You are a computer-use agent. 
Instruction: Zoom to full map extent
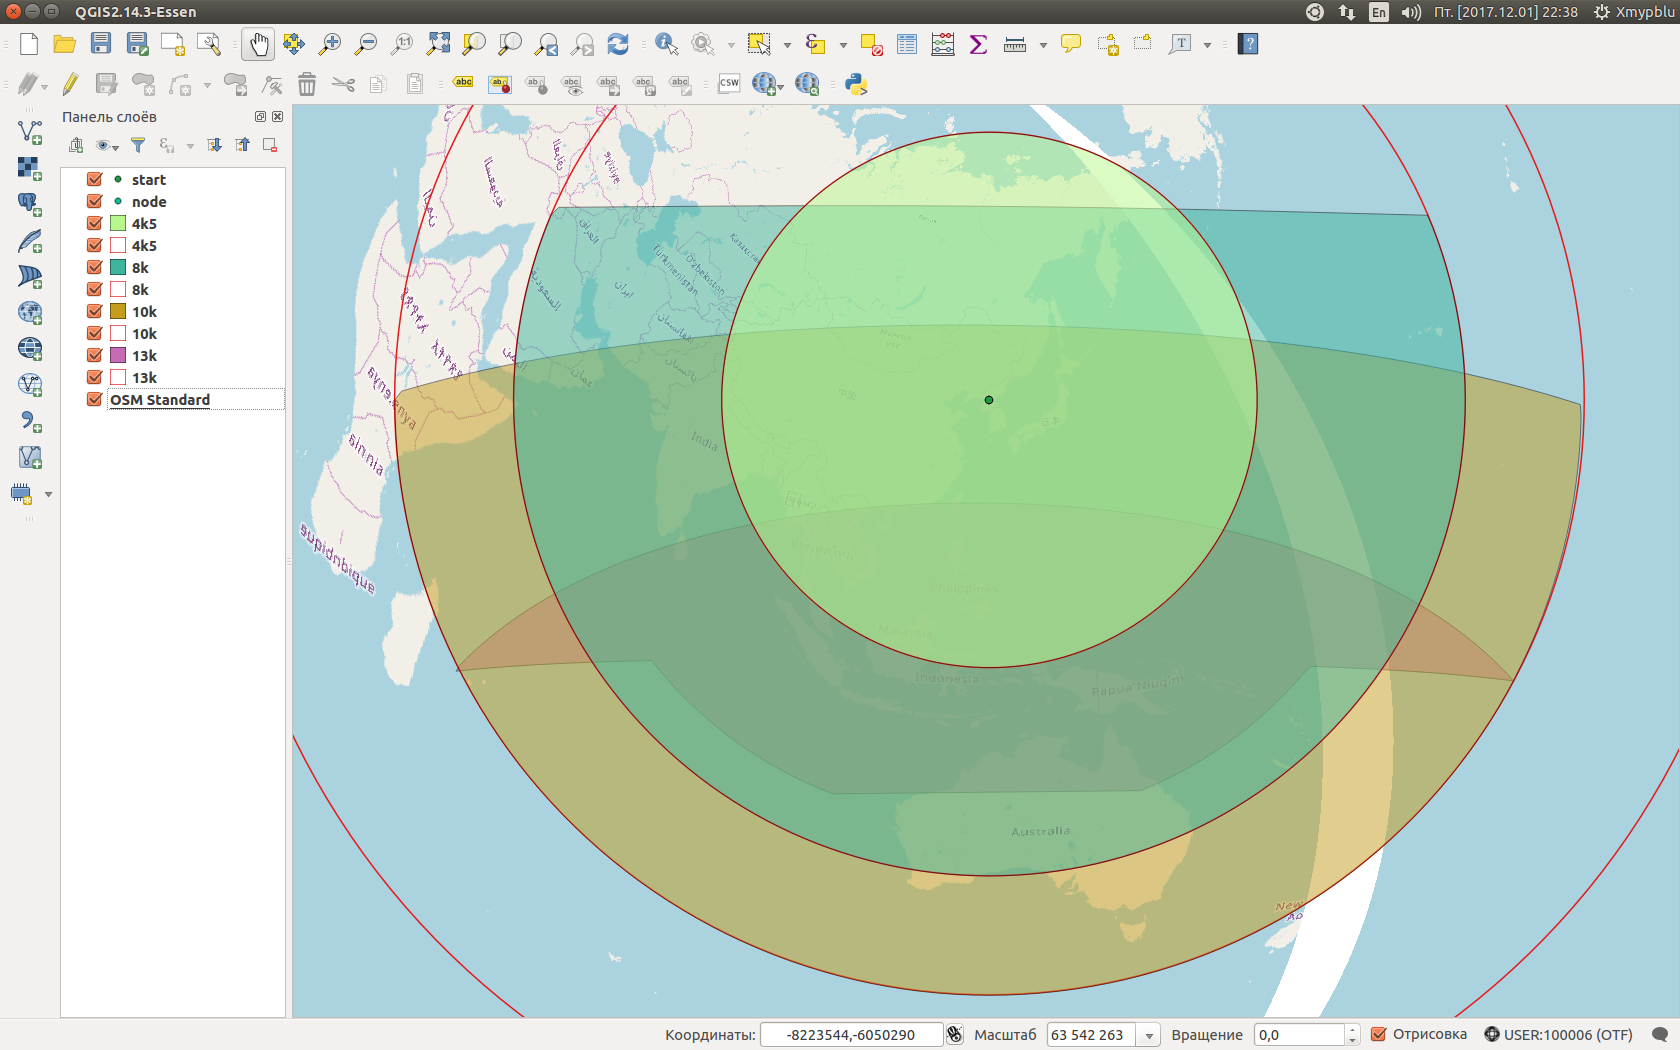pos(437,44)
